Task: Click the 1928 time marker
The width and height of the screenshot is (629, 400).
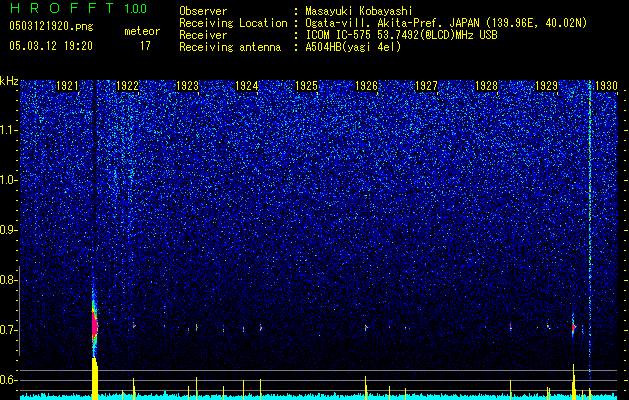Action: coord(486,86)
